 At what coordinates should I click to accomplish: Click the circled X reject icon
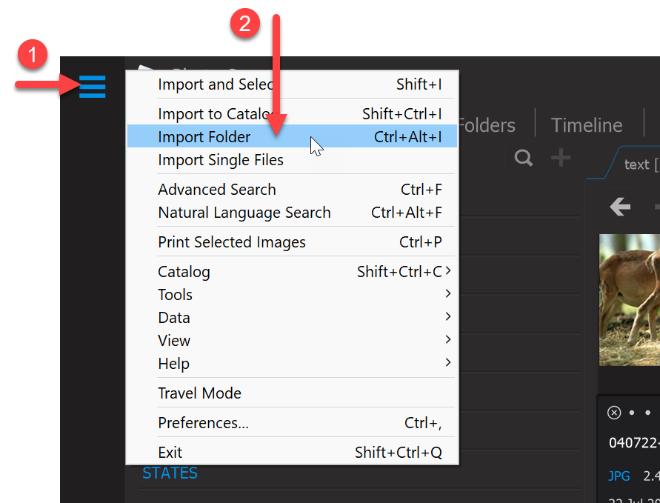point(614,413)
